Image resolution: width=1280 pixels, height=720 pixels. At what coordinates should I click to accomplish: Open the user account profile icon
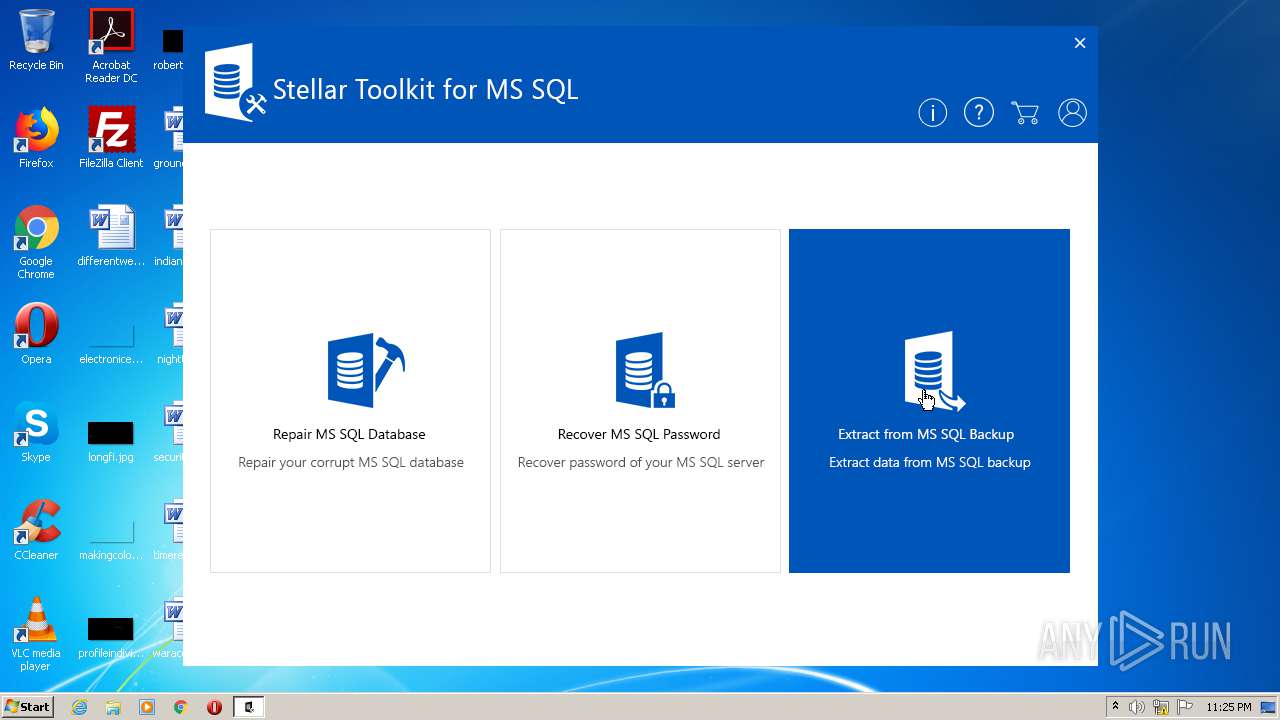pyautogui.click(x=1072, y=113)
